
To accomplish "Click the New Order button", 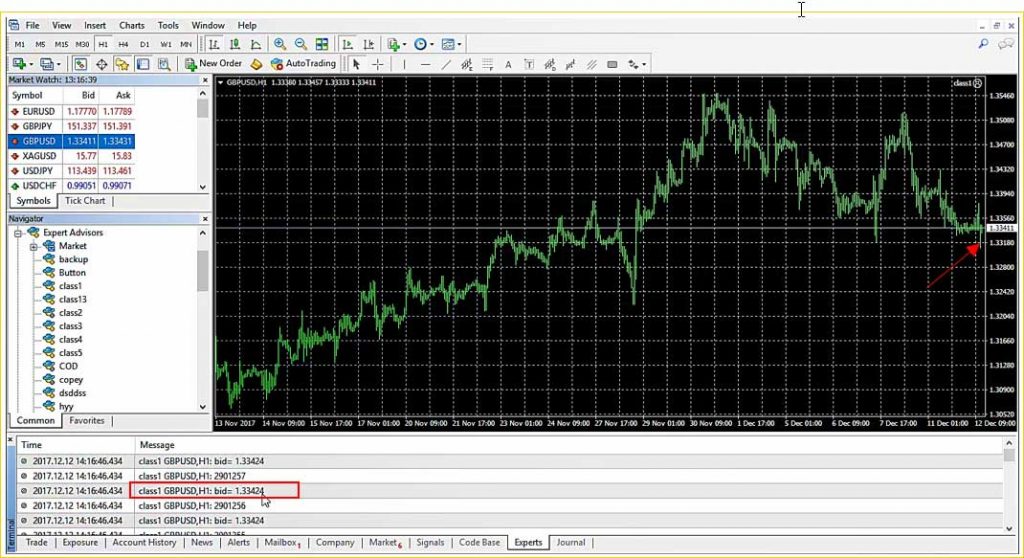I will [x=214, y=63].
